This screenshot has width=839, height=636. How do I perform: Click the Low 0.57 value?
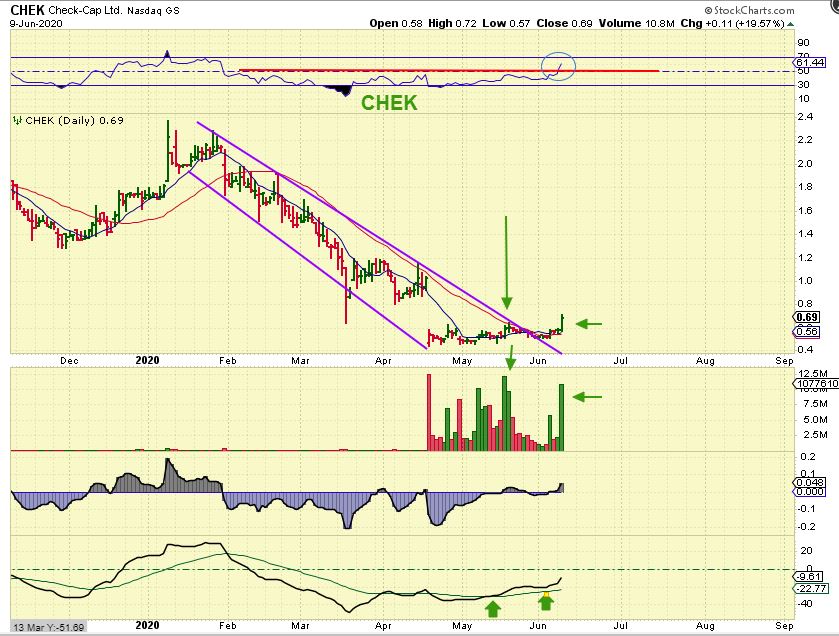pyautogui.click(x=506, y=24)
